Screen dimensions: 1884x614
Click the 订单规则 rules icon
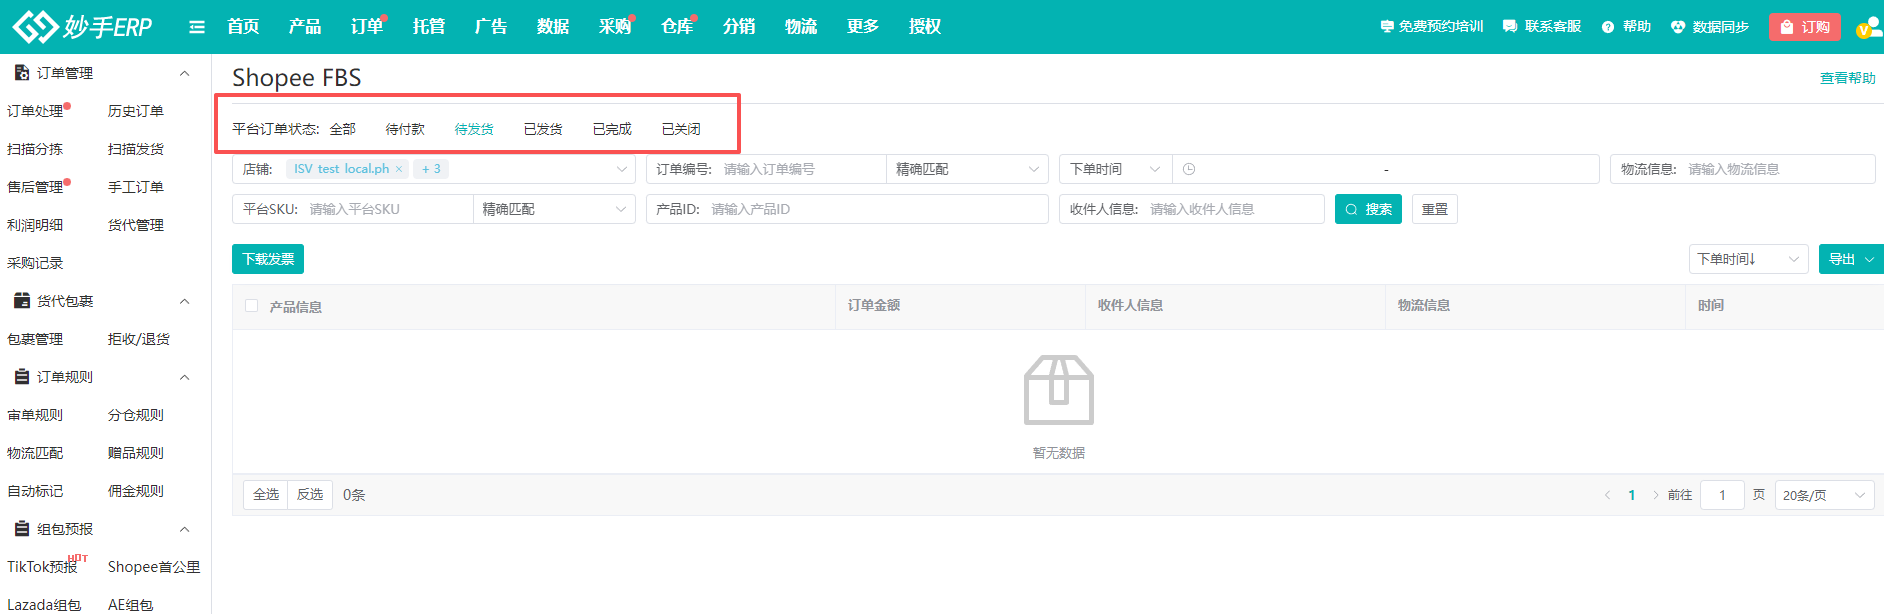pos(22,377)
